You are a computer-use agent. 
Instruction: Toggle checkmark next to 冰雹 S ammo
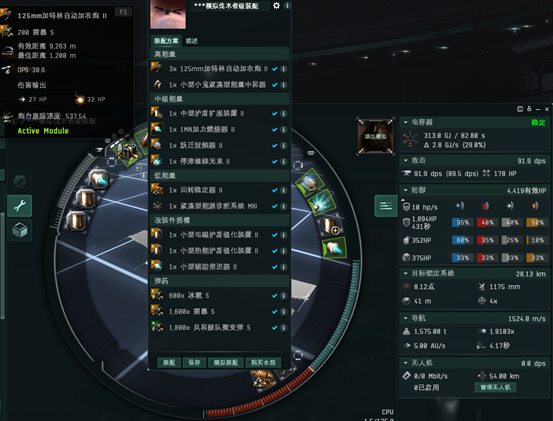click(x=275, y=296)
